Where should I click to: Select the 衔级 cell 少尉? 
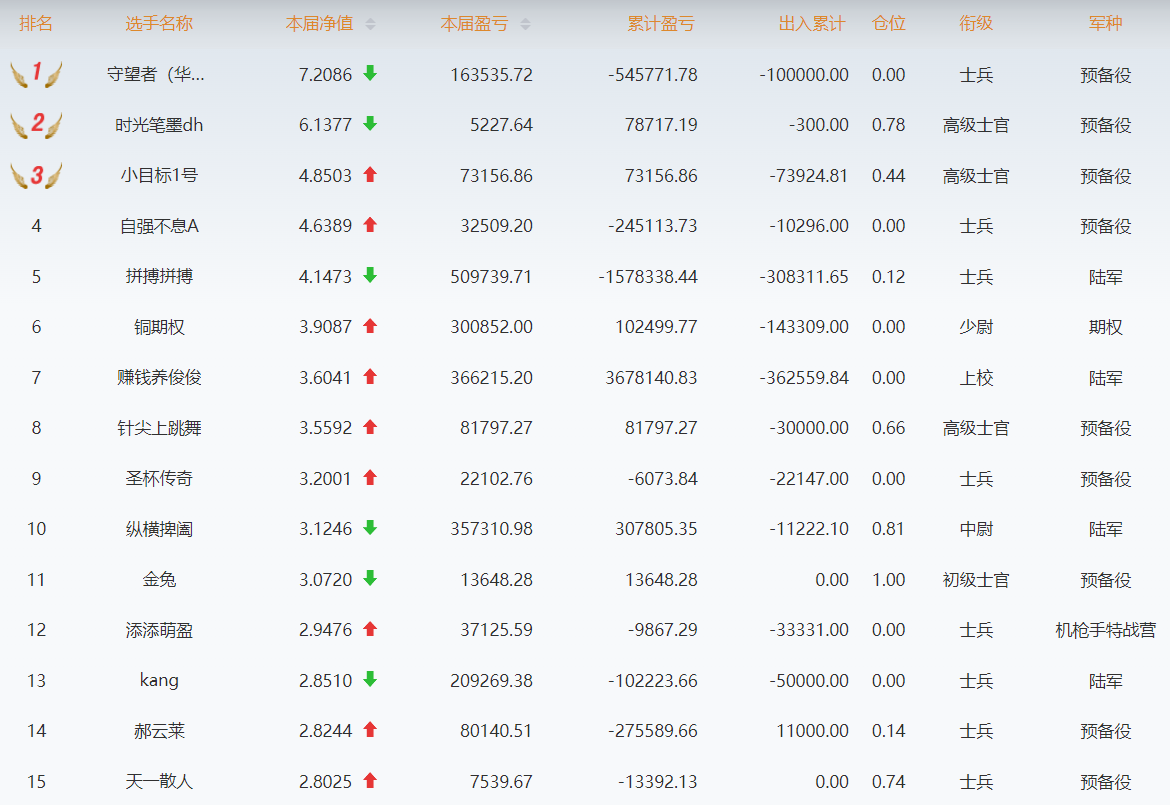pos(976,328)
